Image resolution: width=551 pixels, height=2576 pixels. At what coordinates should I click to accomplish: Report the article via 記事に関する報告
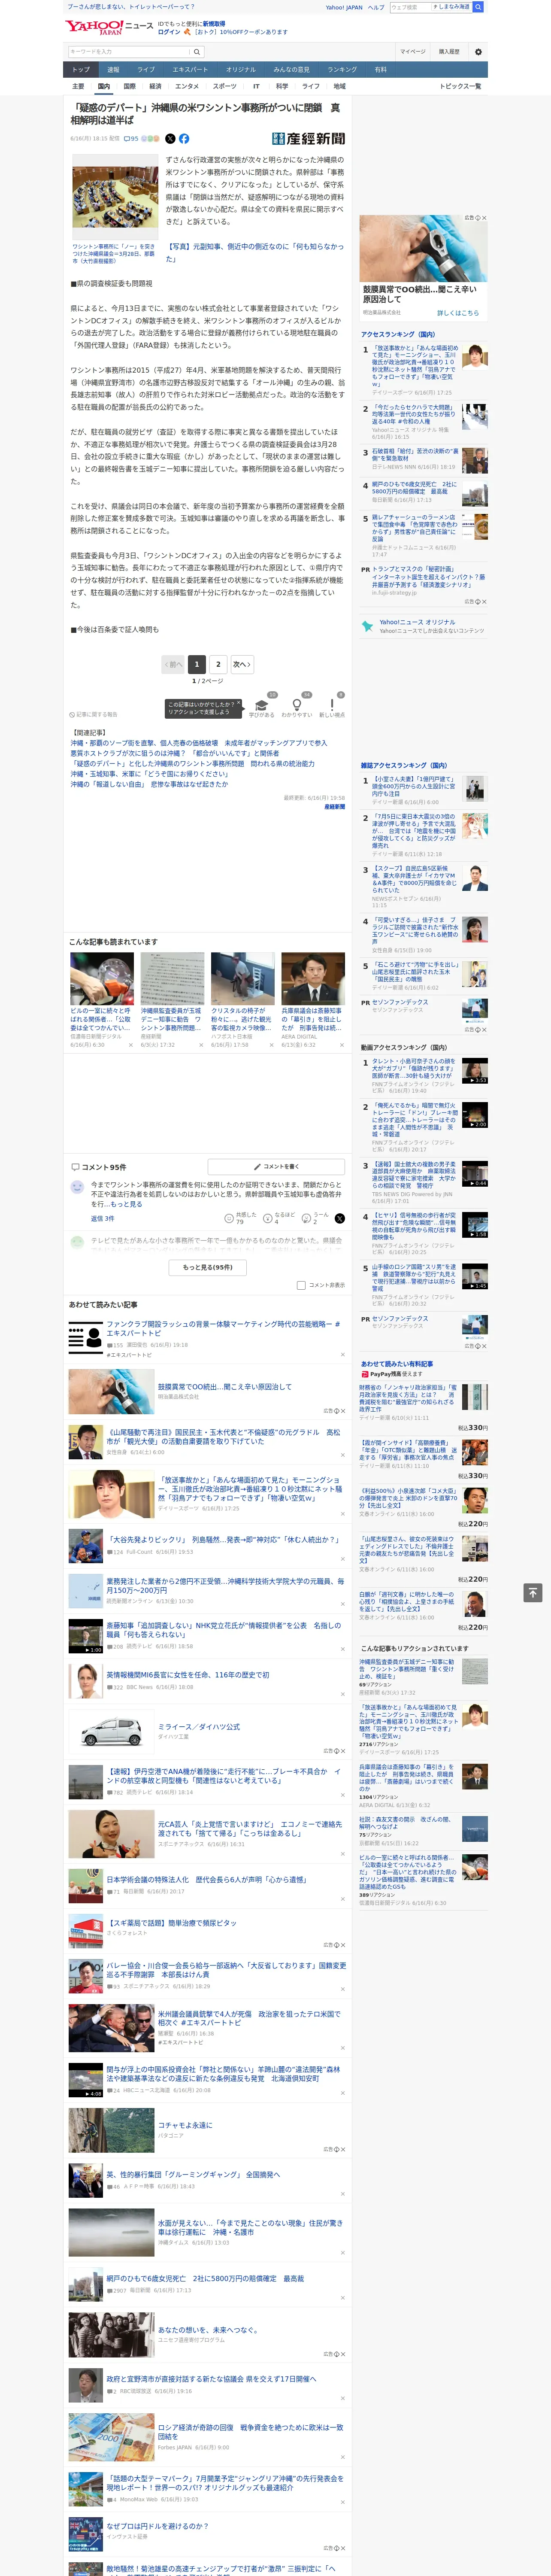pos(94,715)
